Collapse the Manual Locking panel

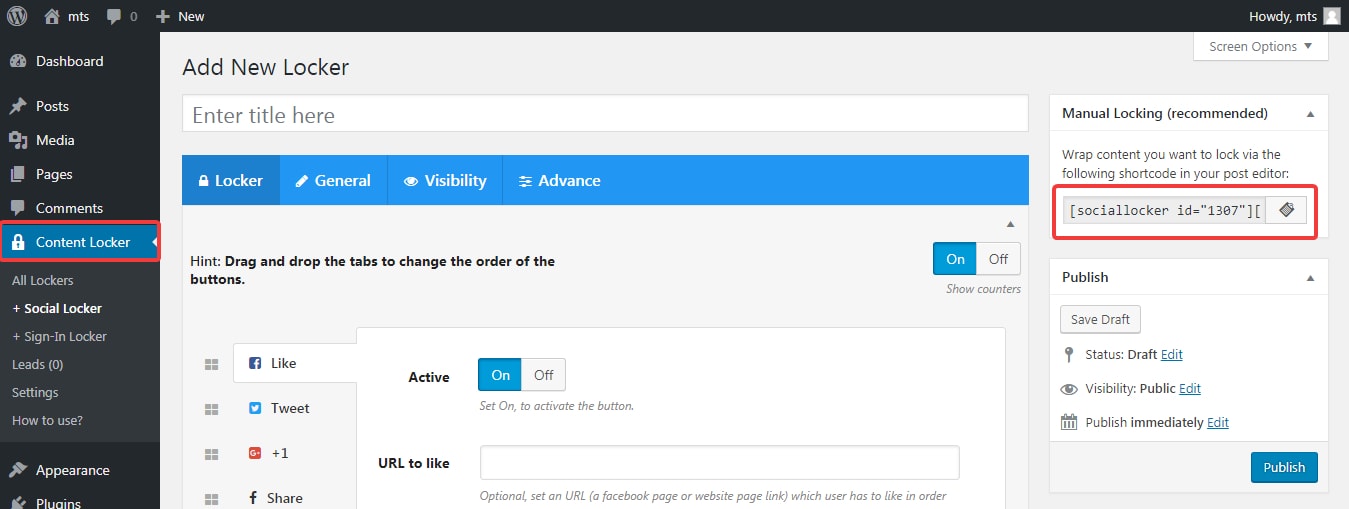click(x=1310, y=114)
